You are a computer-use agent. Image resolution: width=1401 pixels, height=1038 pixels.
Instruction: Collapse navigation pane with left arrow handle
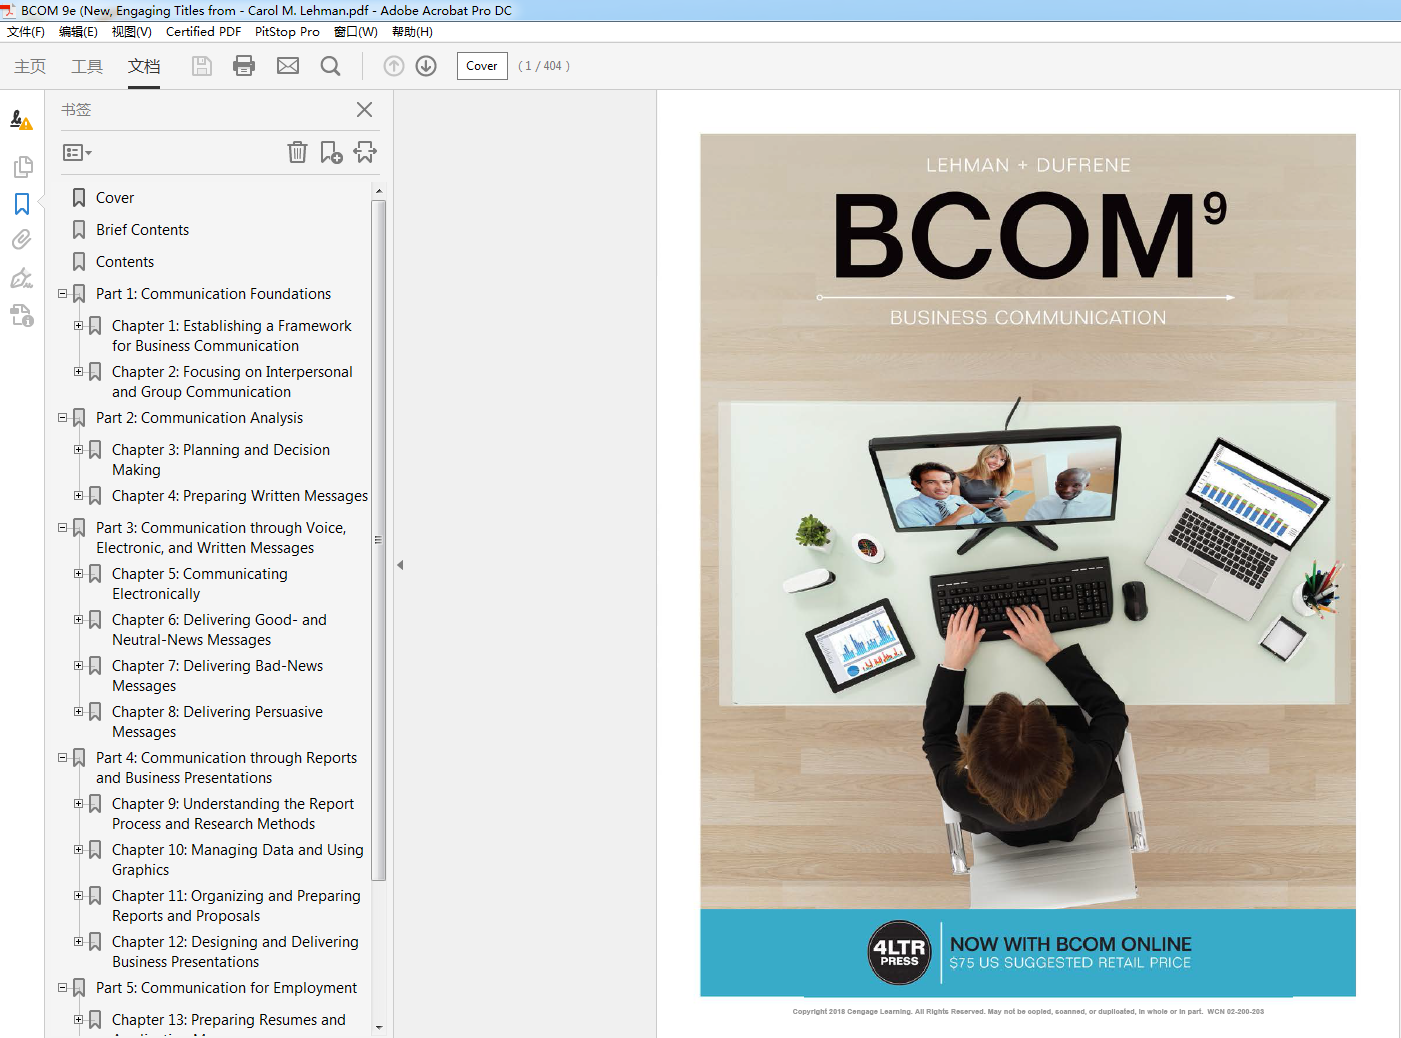[400, 565]
